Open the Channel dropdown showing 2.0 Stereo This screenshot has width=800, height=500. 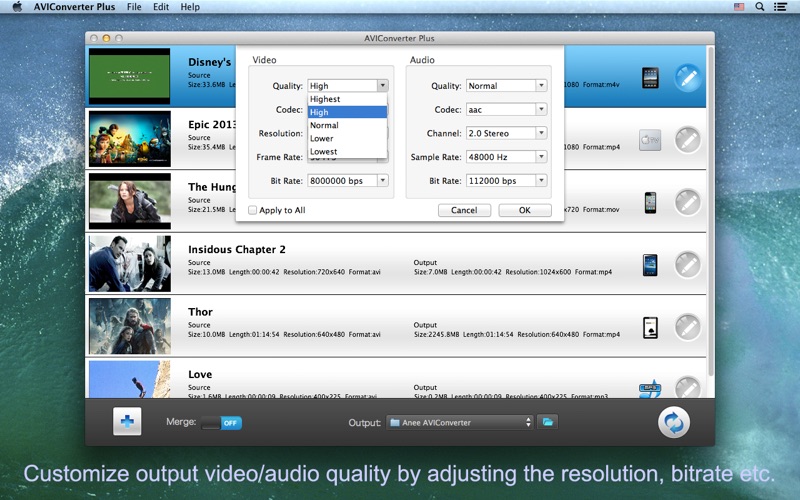[506, 133]
